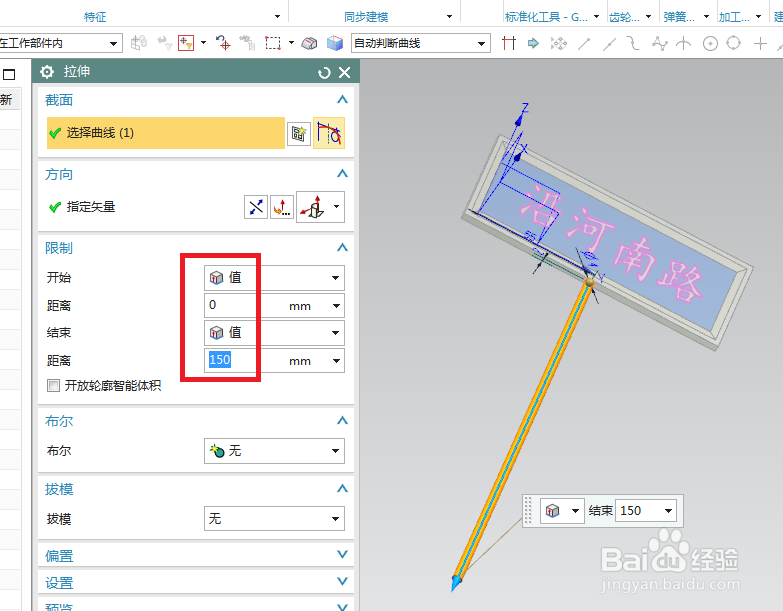Viewport: 783px width, 611px height.
Task: Collapse the 限制 section
Action: pyautogui.click(x=342, y=248)
